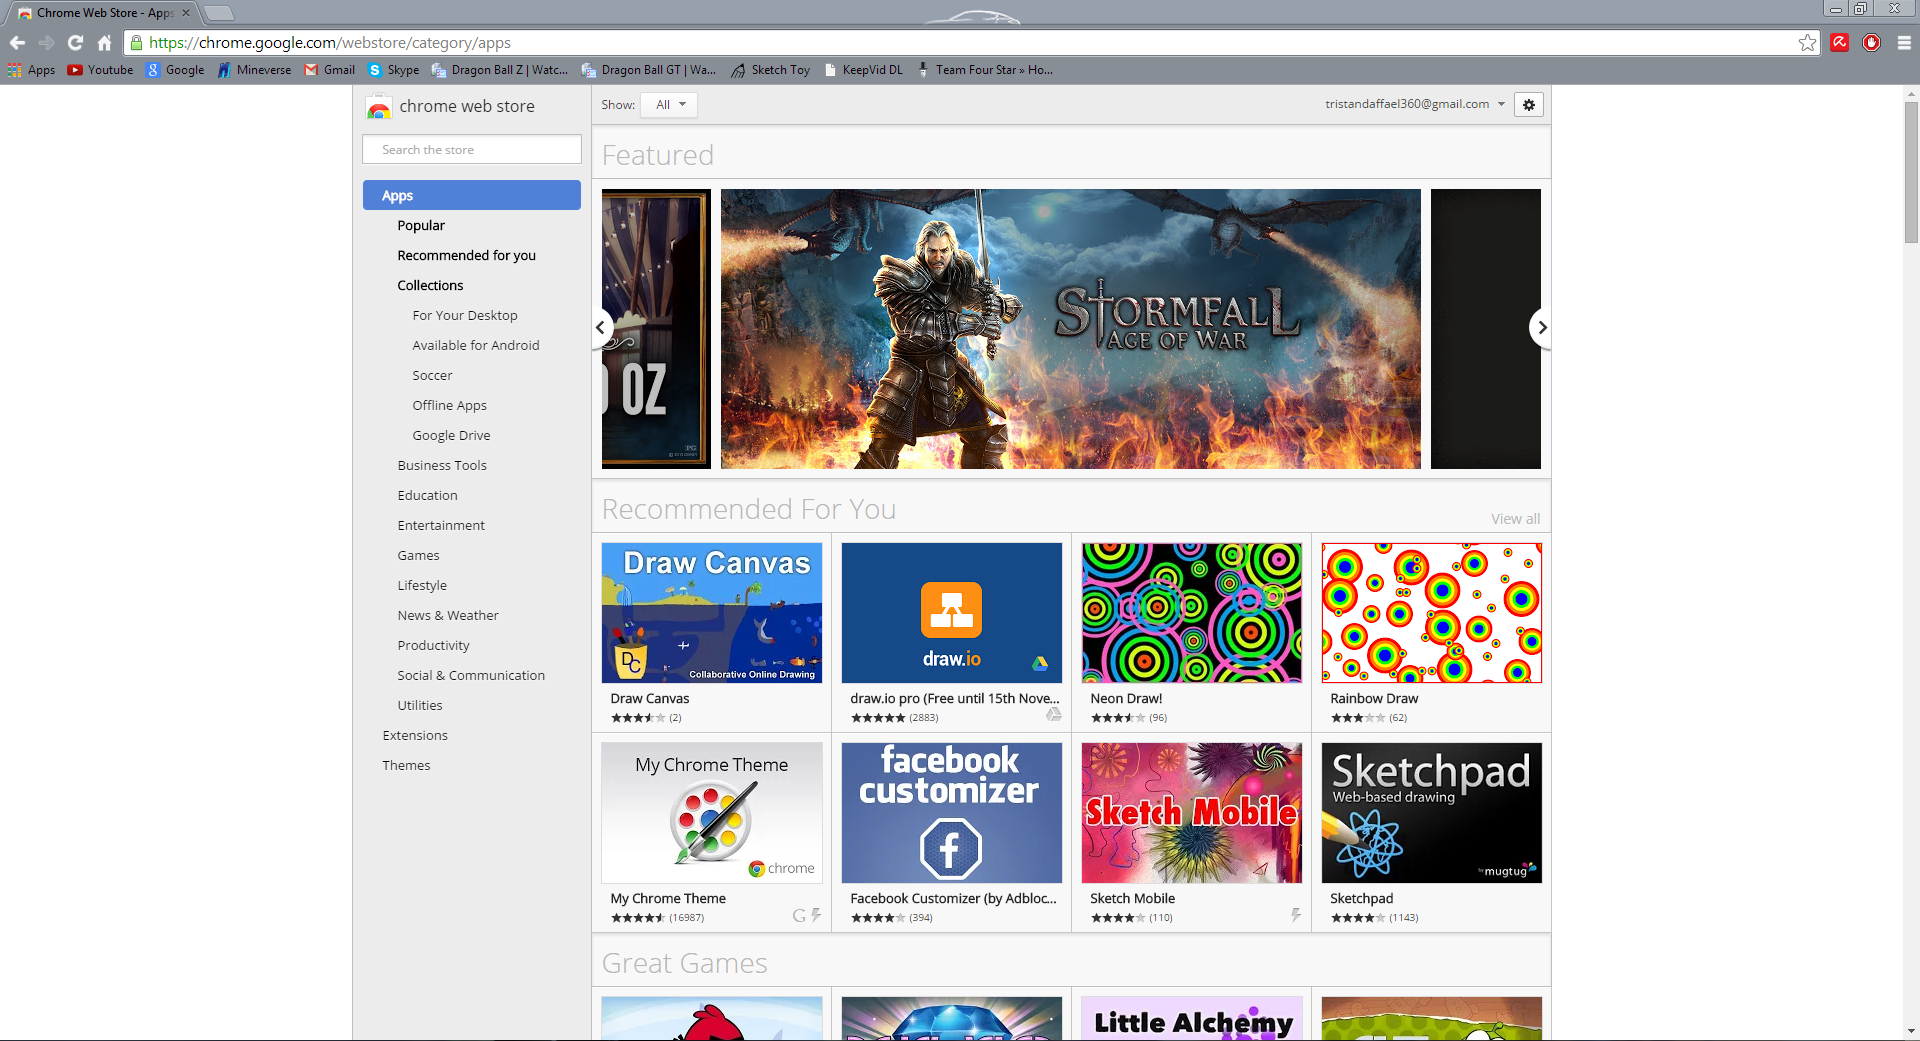The image size is (1920, 1041).
Task: Open Collections in the sidebar
Action: coord(430,285)
